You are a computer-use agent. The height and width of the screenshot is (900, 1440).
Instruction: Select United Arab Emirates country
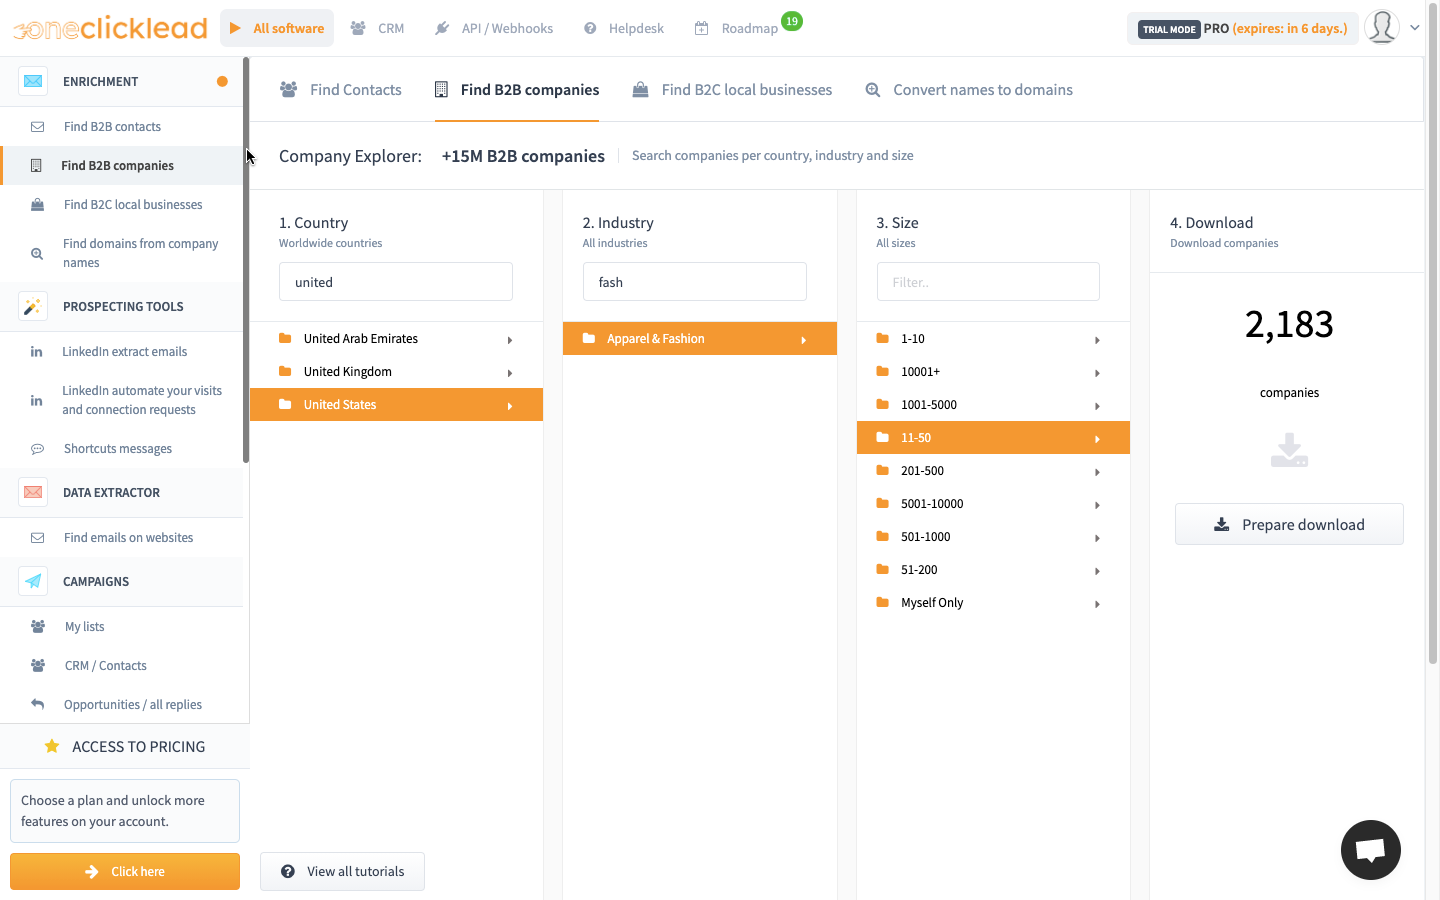point(396,339)
